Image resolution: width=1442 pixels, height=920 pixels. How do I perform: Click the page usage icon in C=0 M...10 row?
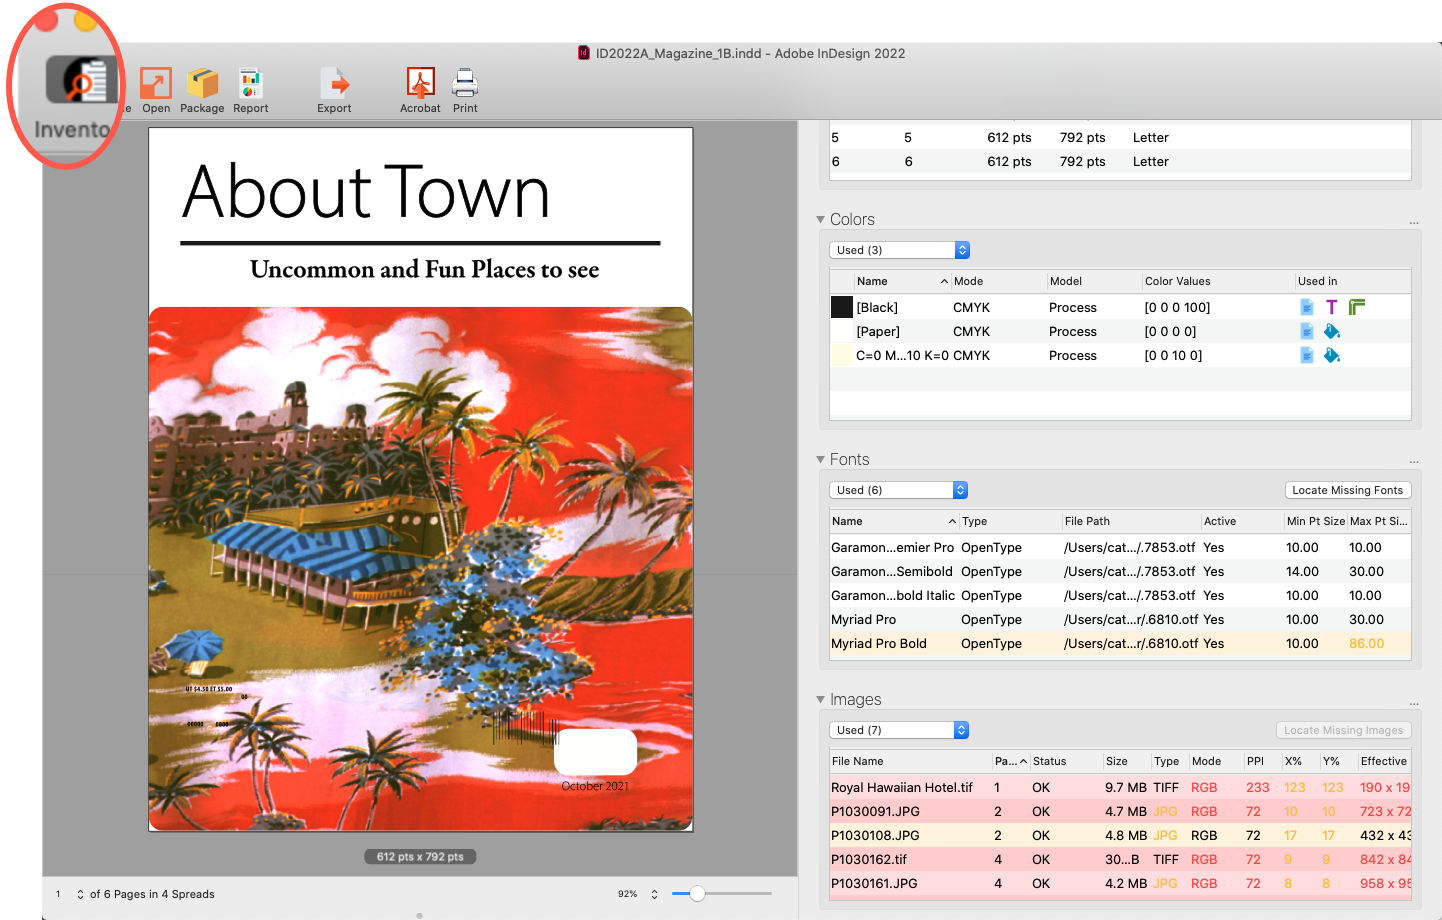click(1307, 355)
